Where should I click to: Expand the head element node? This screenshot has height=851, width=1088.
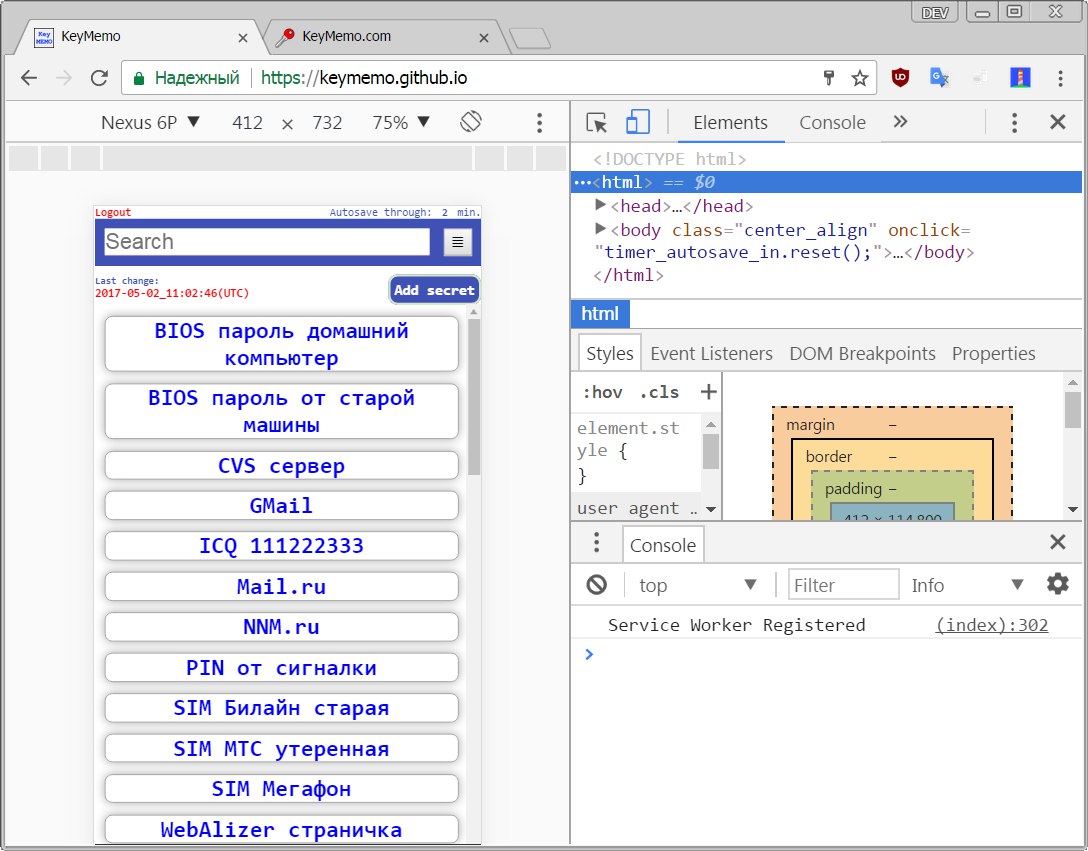[601, 205]
